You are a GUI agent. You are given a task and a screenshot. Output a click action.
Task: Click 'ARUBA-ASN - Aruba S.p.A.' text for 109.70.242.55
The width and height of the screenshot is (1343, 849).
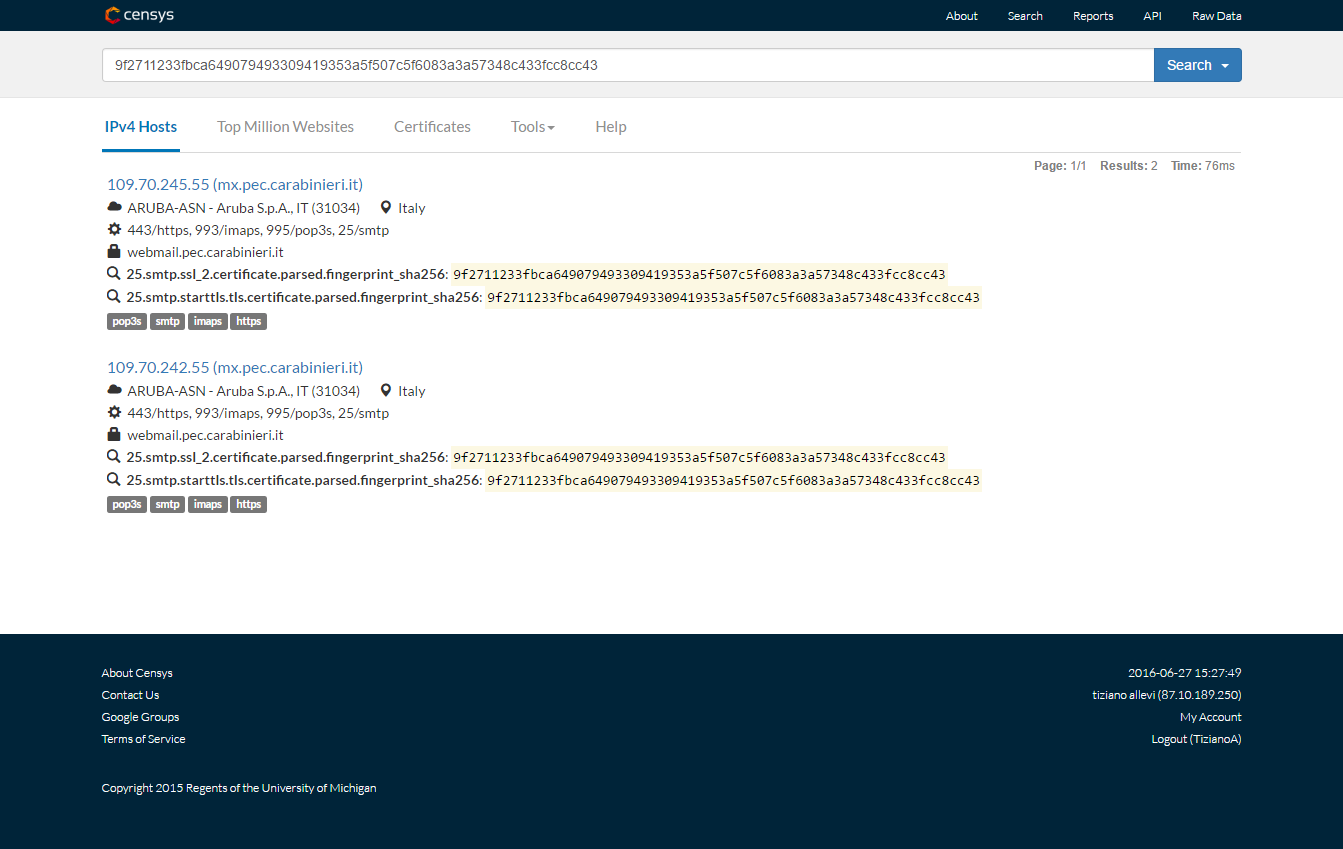point(243,391)
